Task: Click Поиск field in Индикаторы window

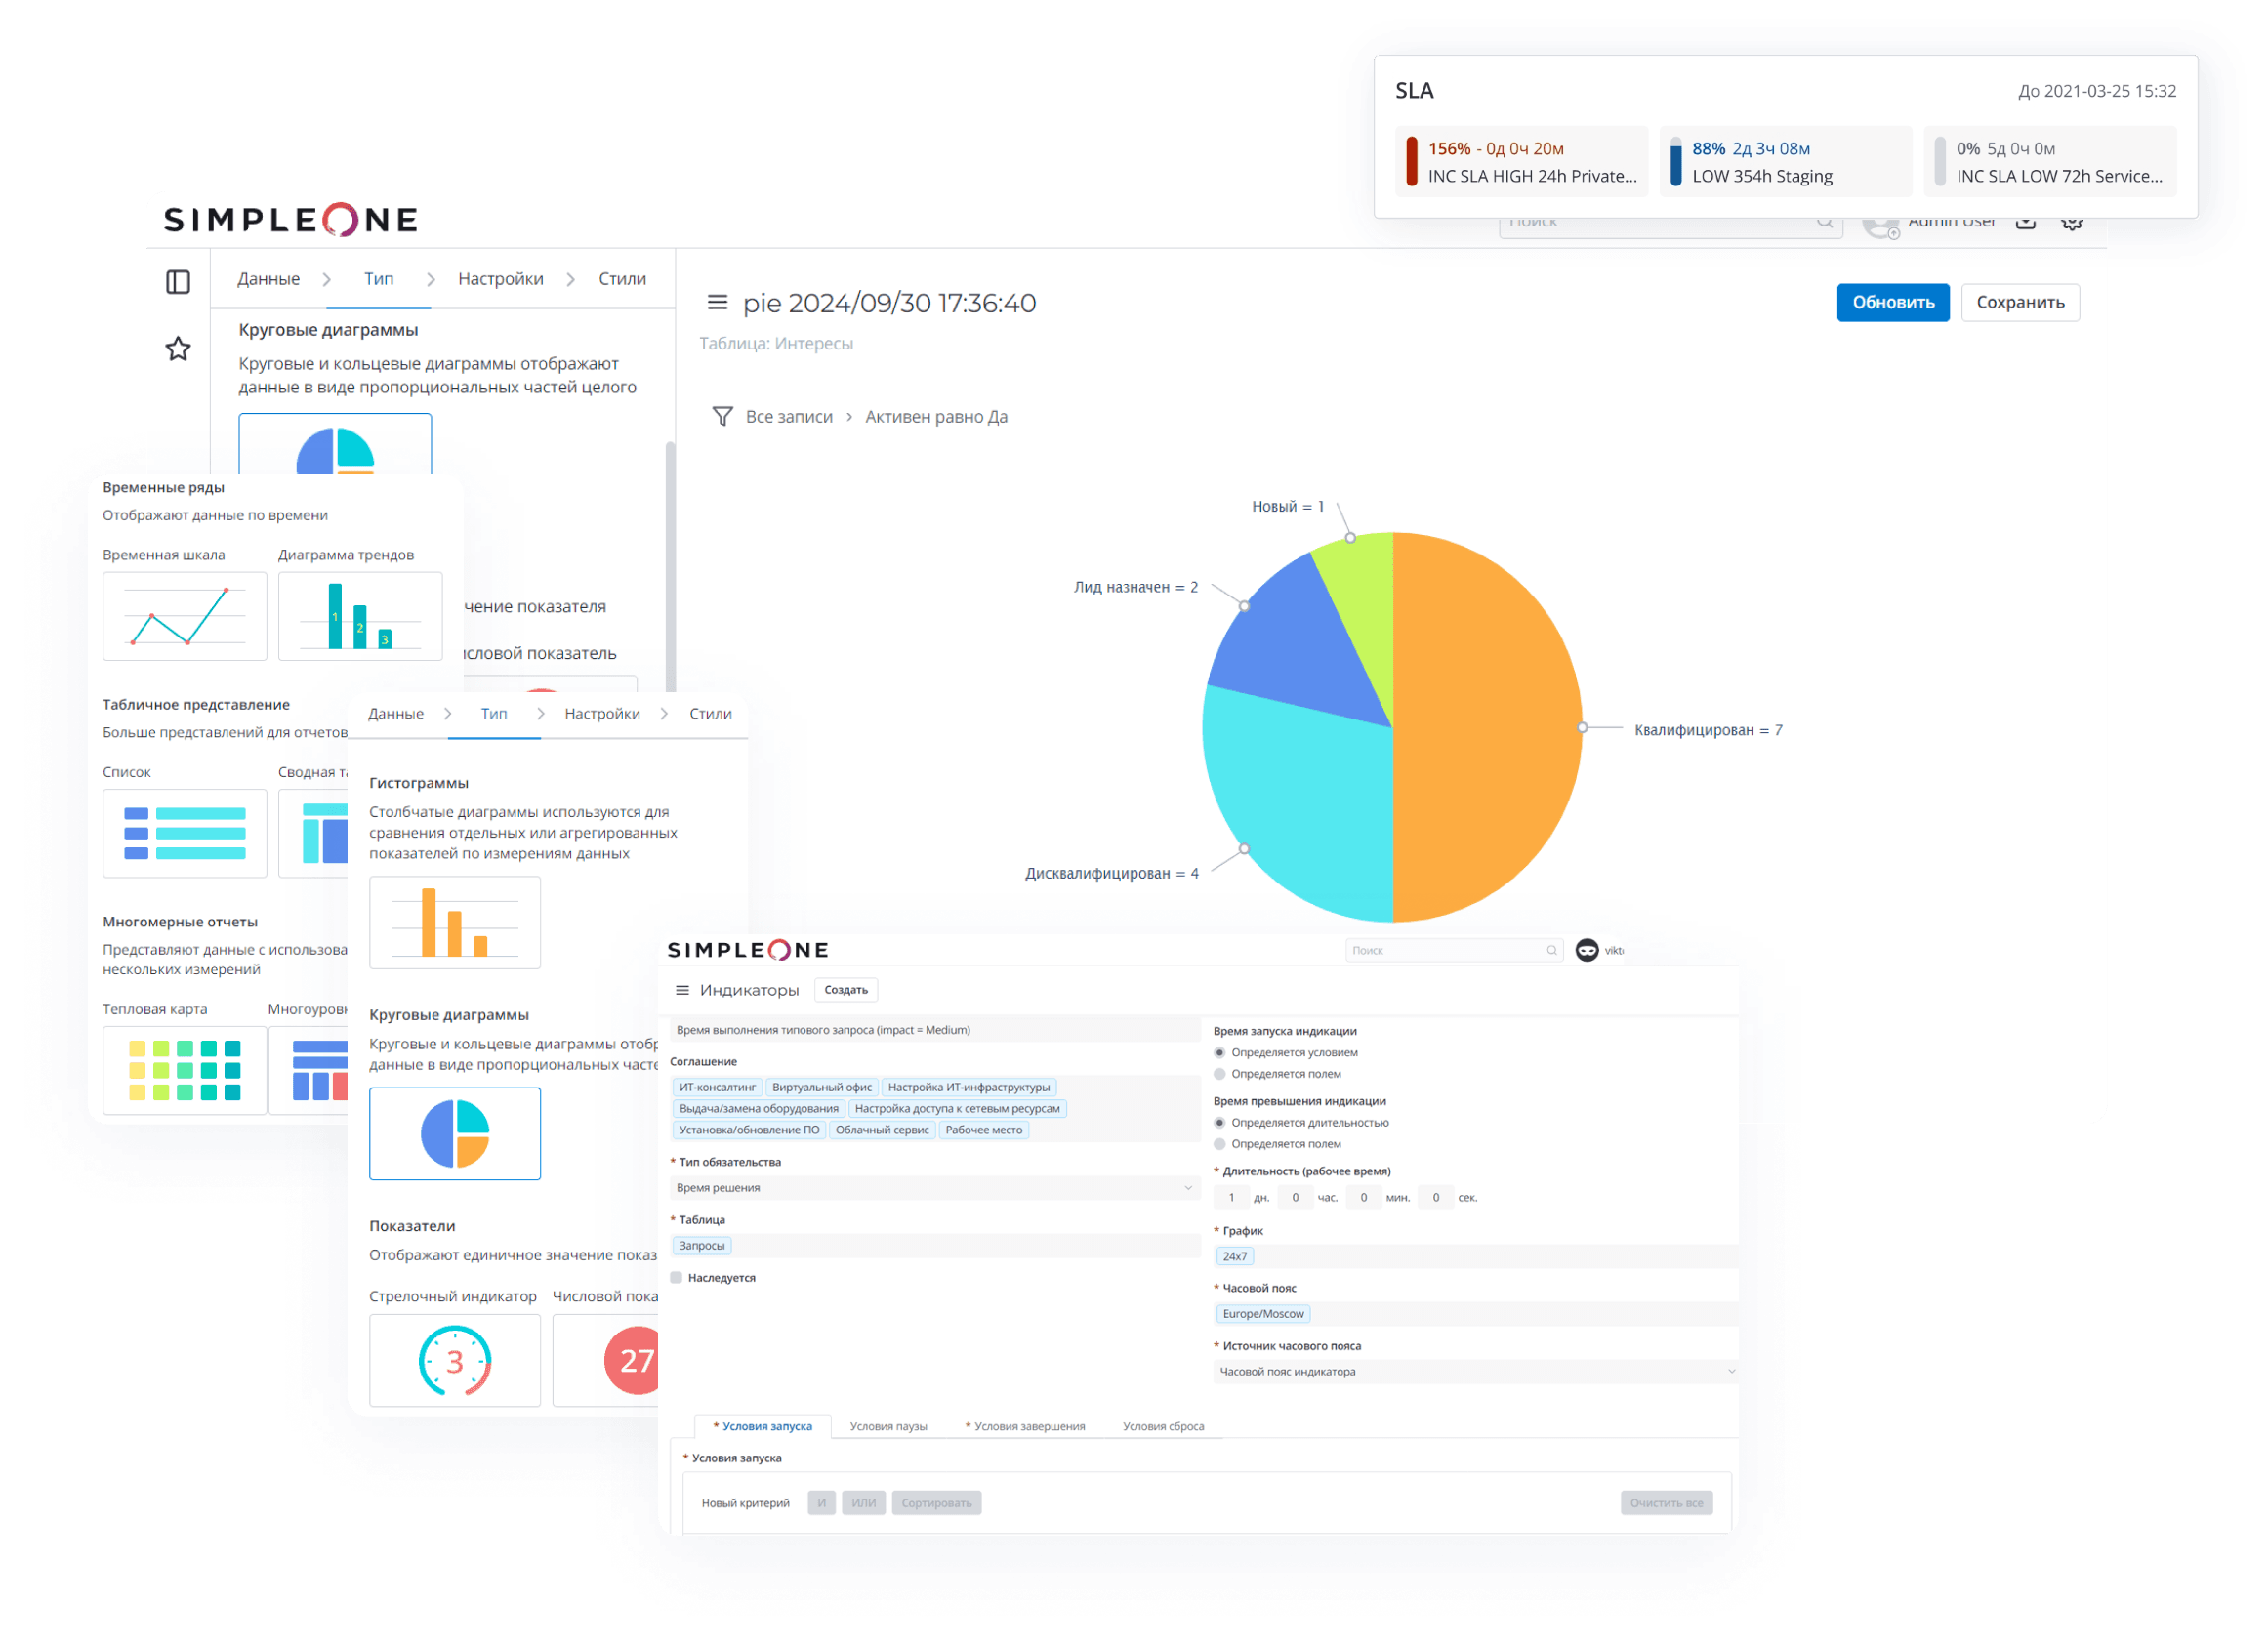Action: pyautogui.click(x=1452, y=950)
